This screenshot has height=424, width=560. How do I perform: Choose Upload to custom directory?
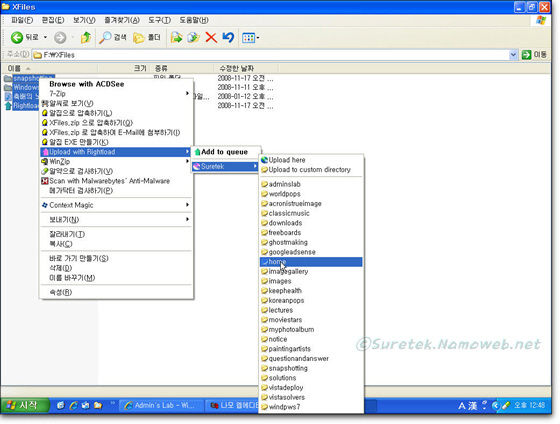[311, 169]
